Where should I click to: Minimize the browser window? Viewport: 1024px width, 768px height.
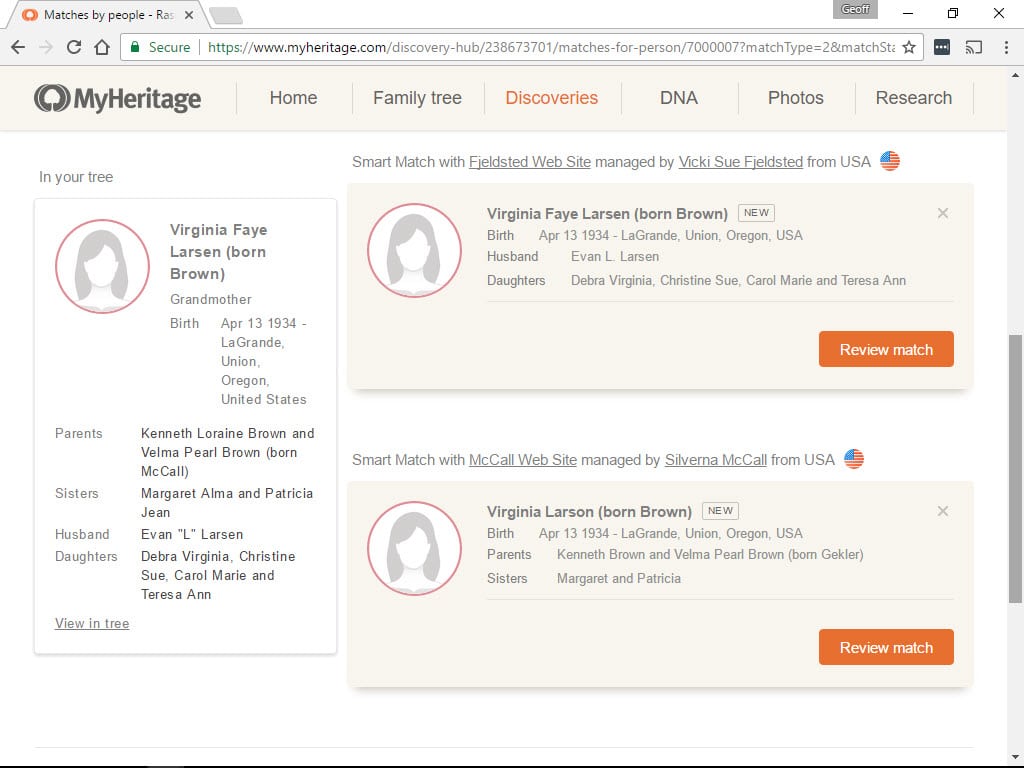(x=908, y=13)
